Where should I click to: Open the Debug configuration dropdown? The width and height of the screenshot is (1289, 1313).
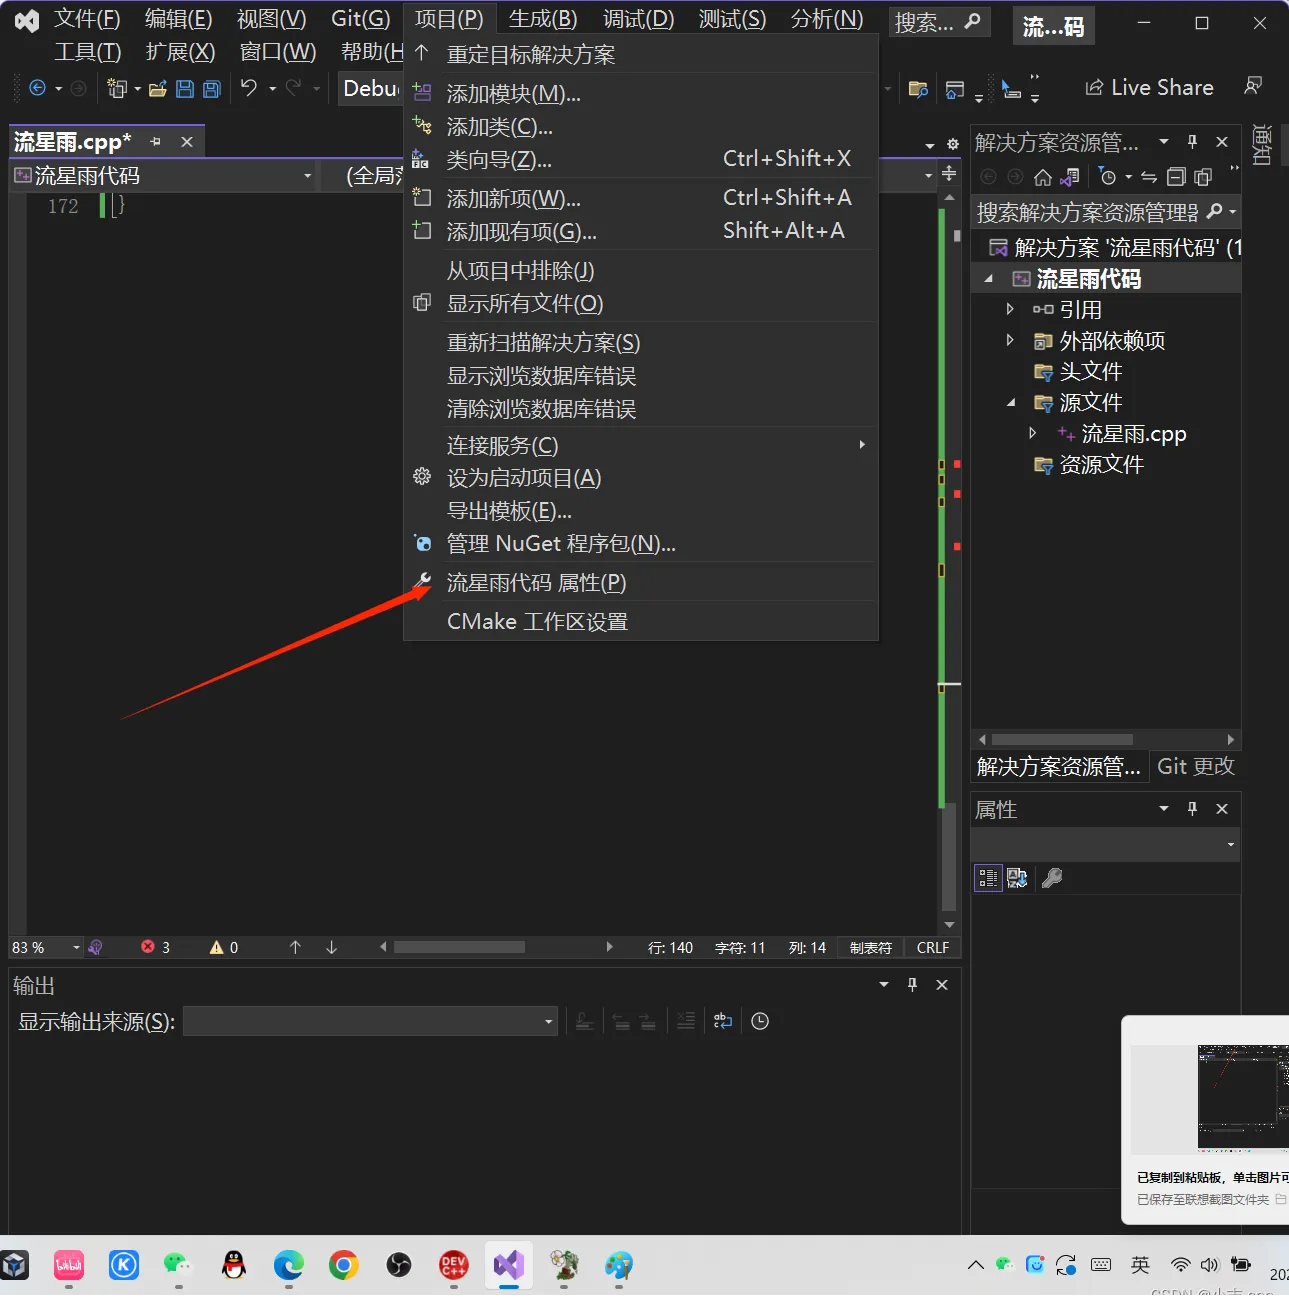click(x=372, y=88)
